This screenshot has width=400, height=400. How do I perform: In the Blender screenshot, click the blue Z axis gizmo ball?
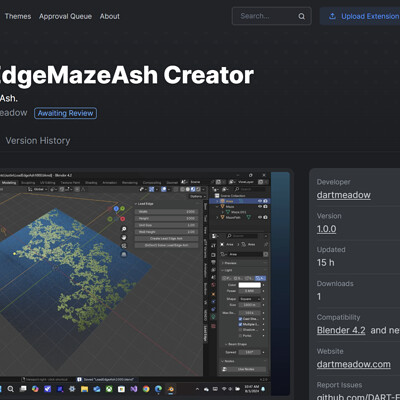[x=116, y=209]
